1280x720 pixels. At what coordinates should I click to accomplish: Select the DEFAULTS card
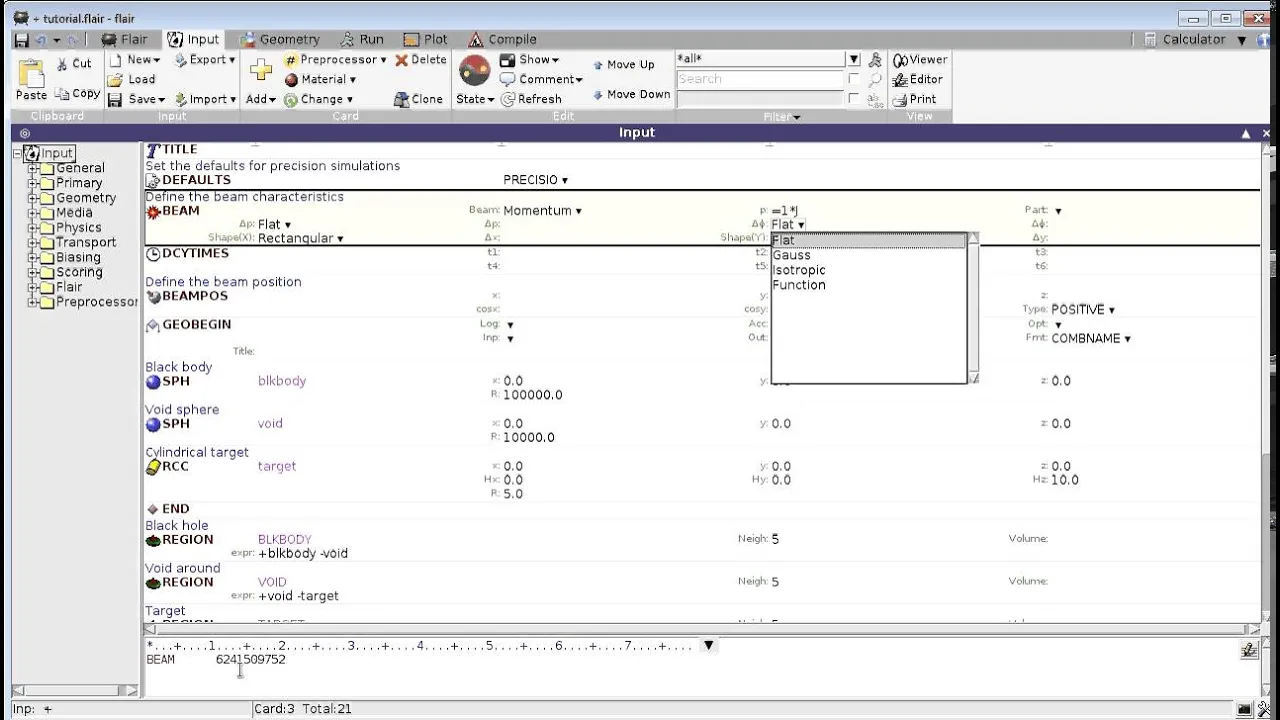click(188, 180)
